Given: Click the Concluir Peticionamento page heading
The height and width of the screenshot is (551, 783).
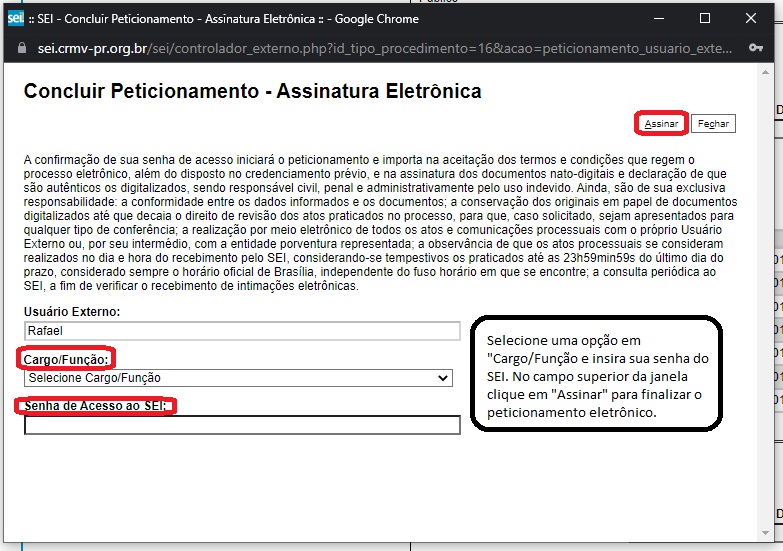Looking at the screenshot, I should pyautogui.click(x=252, y=91).
